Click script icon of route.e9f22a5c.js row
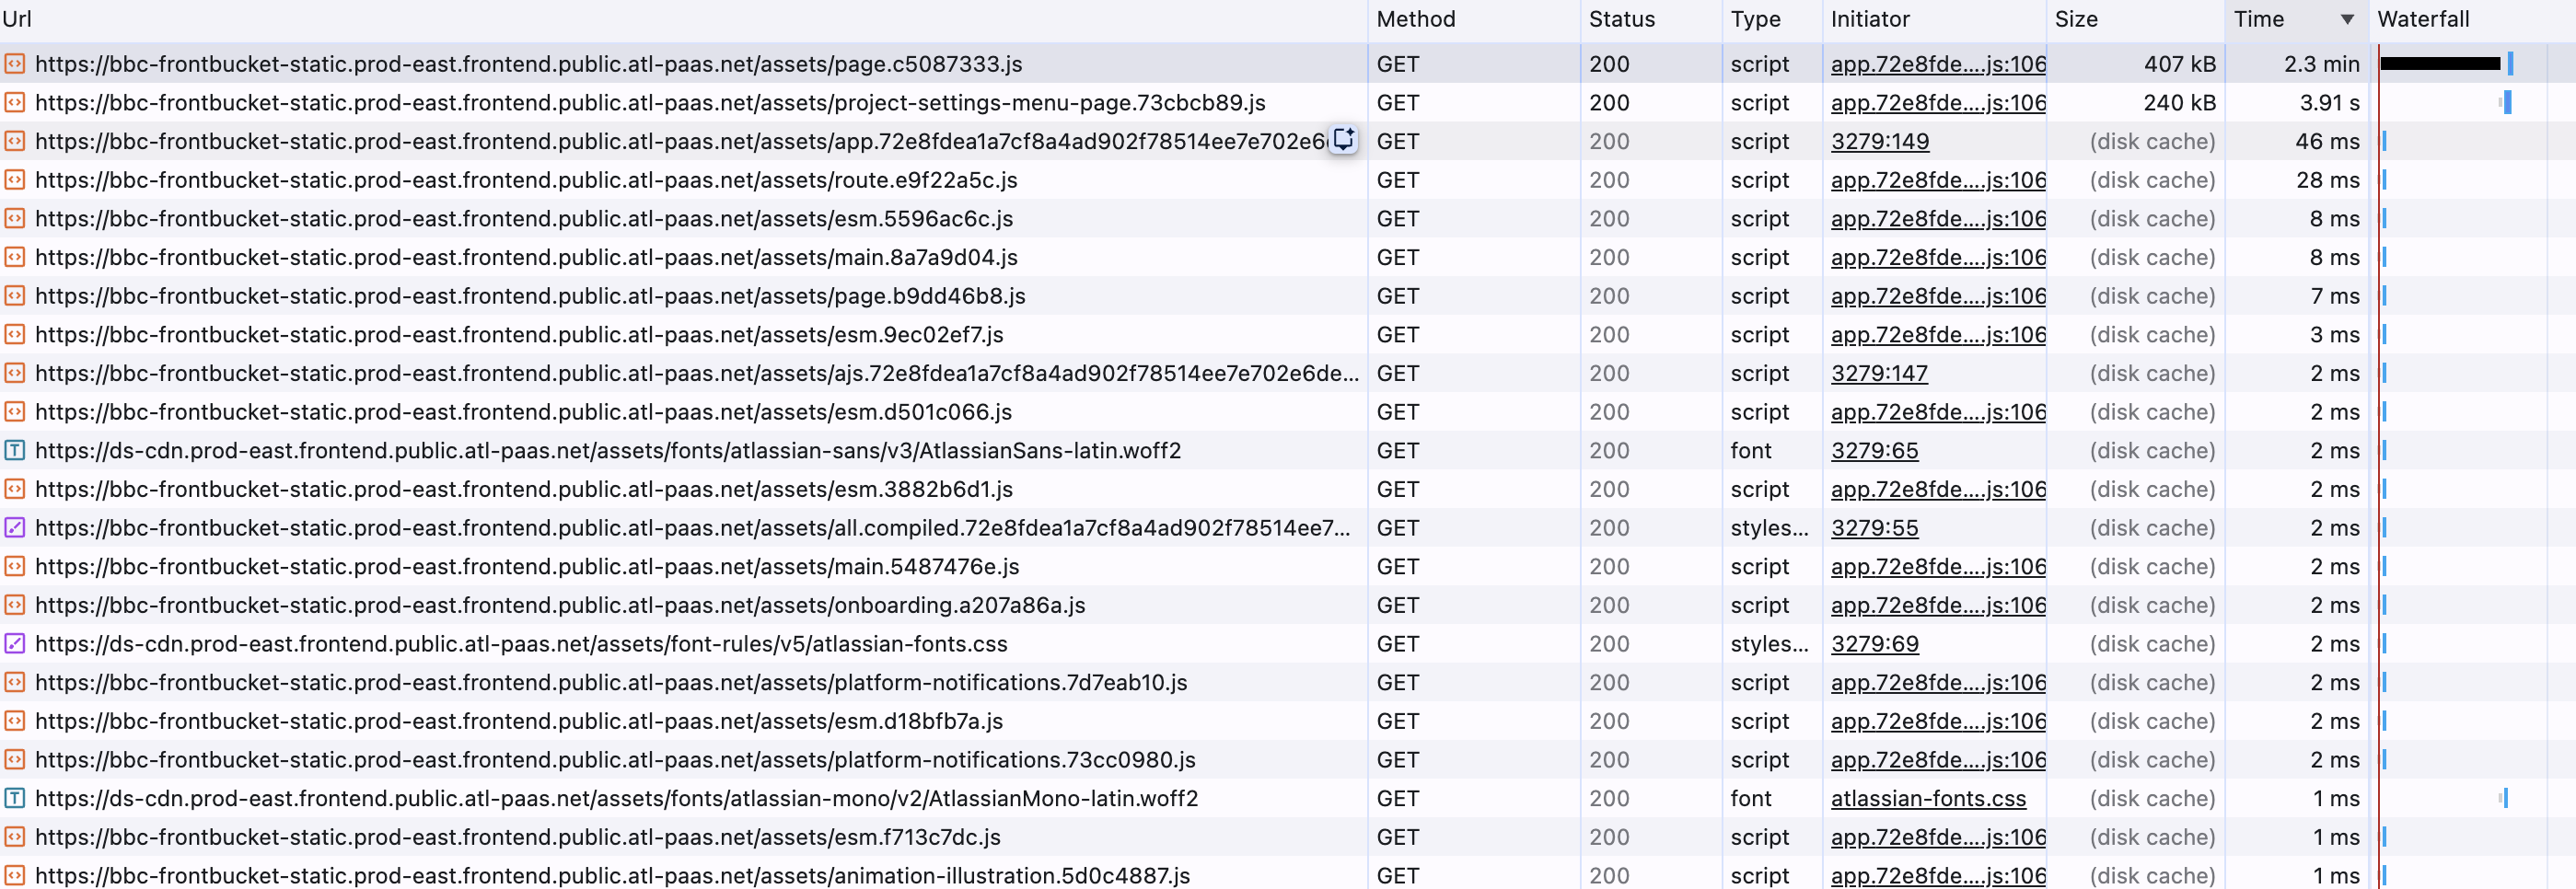Screen dimensions: 2576x889 (14, 180)
